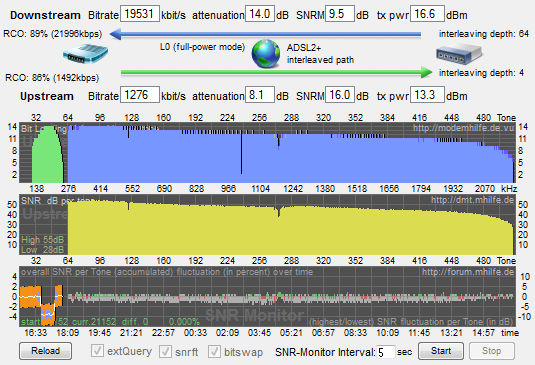
Task: Click 'interleaving depth: 64' text
Action: [484, 34]
